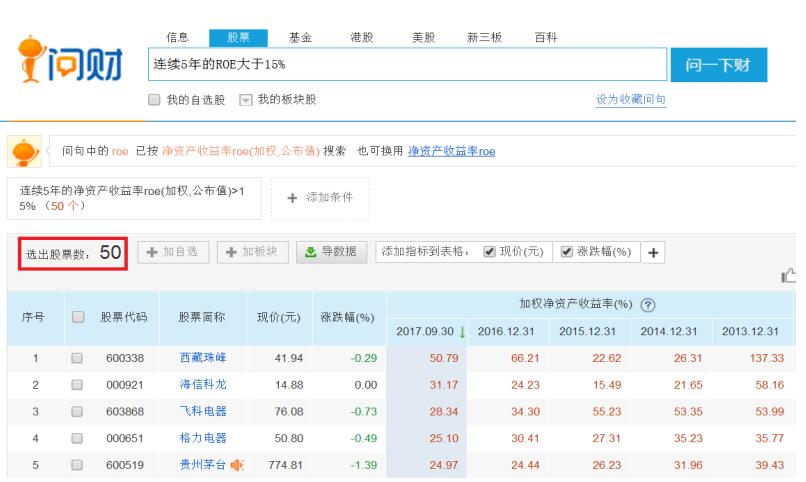Expand the 我的板块股 dropdown
Viewport: 806px width, 482px height.
pos(246,100)
